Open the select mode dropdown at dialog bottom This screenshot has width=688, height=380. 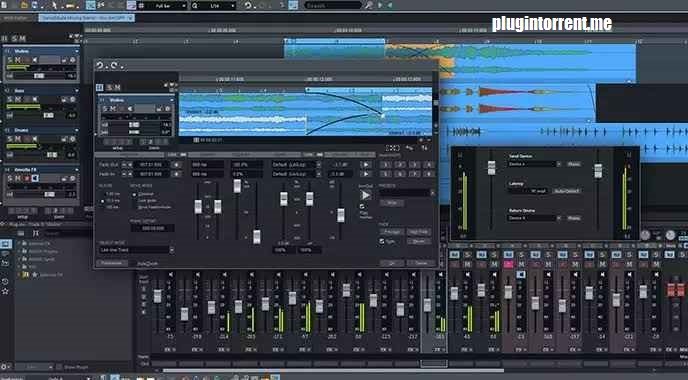pos(136,250)
